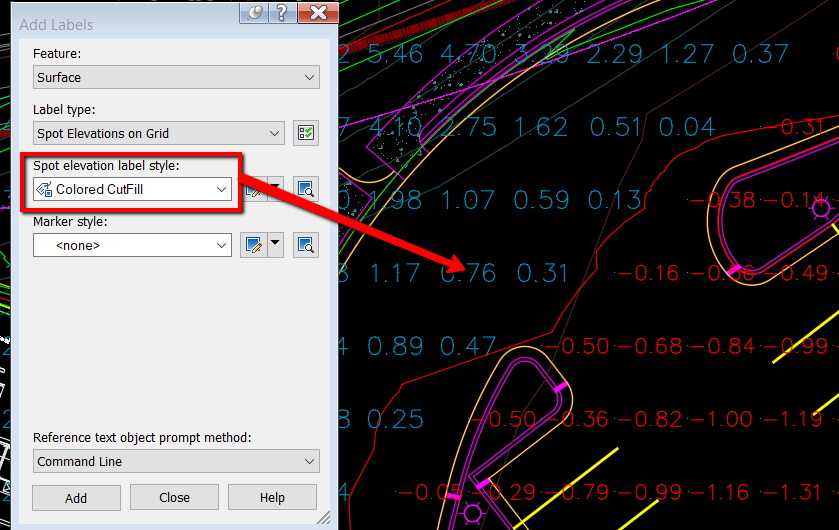This screenshot has width=839, height=530.
Task: Click the Add button
Action: click(76, 498)
